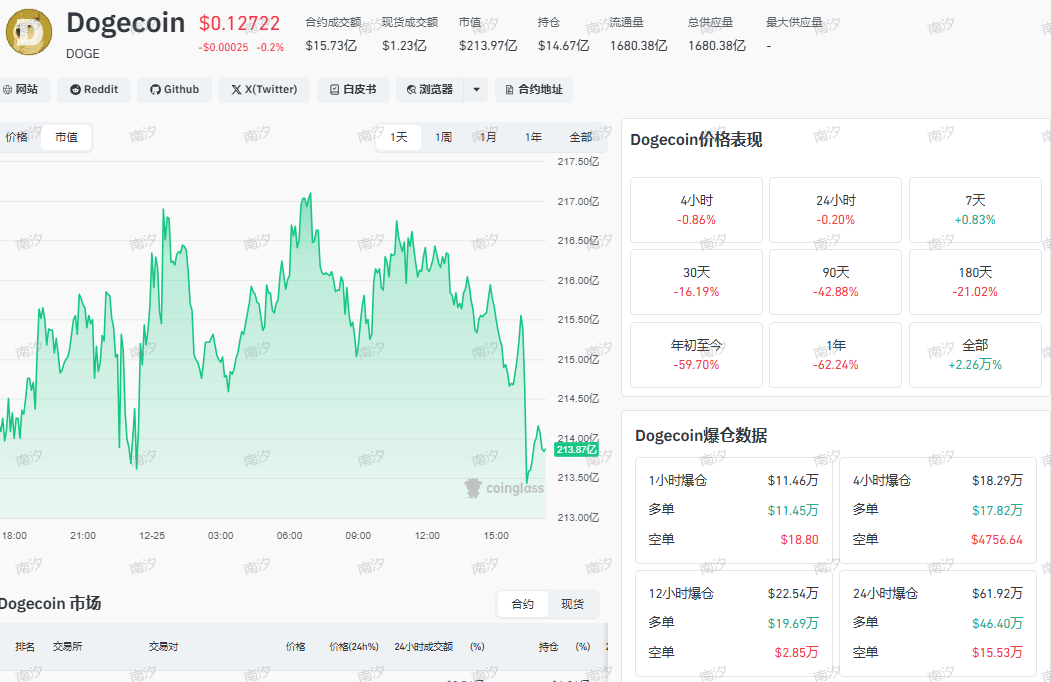
Task: Click the Dogecoin爆仓数据 heading
Action: coord(701,435)
